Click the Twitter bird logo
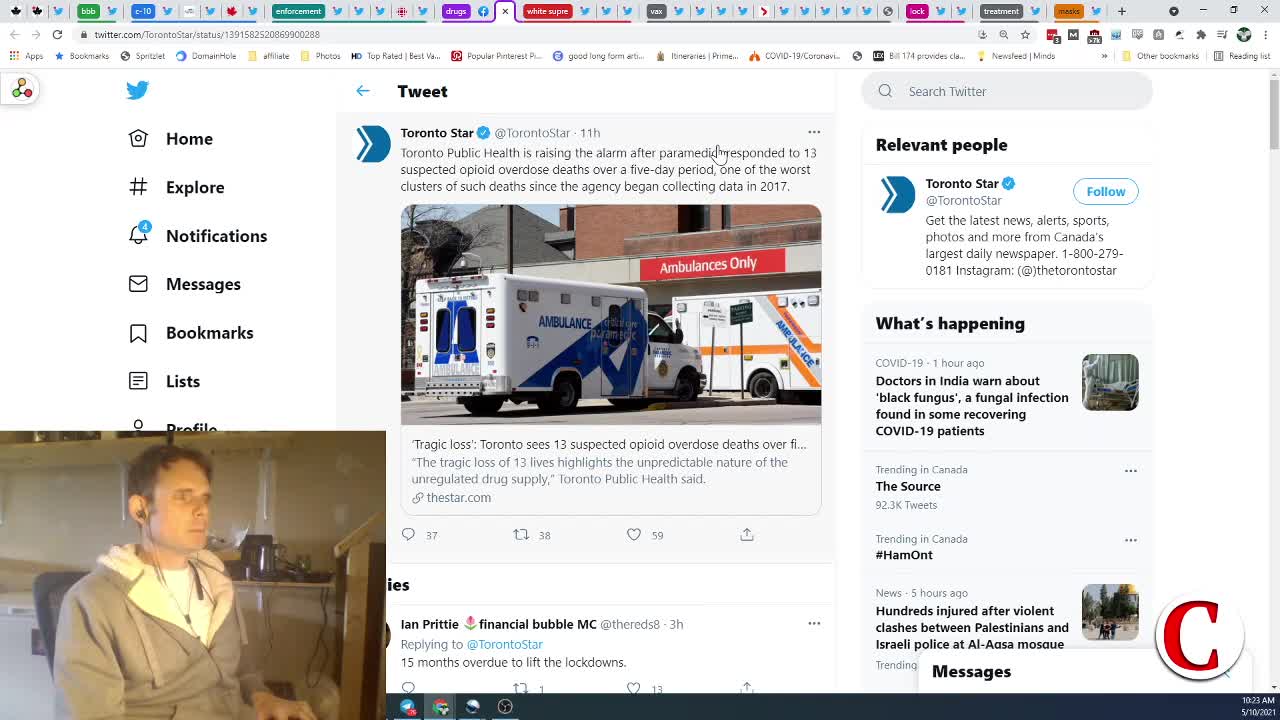1280x720 pixels. (x=138, y=90)
